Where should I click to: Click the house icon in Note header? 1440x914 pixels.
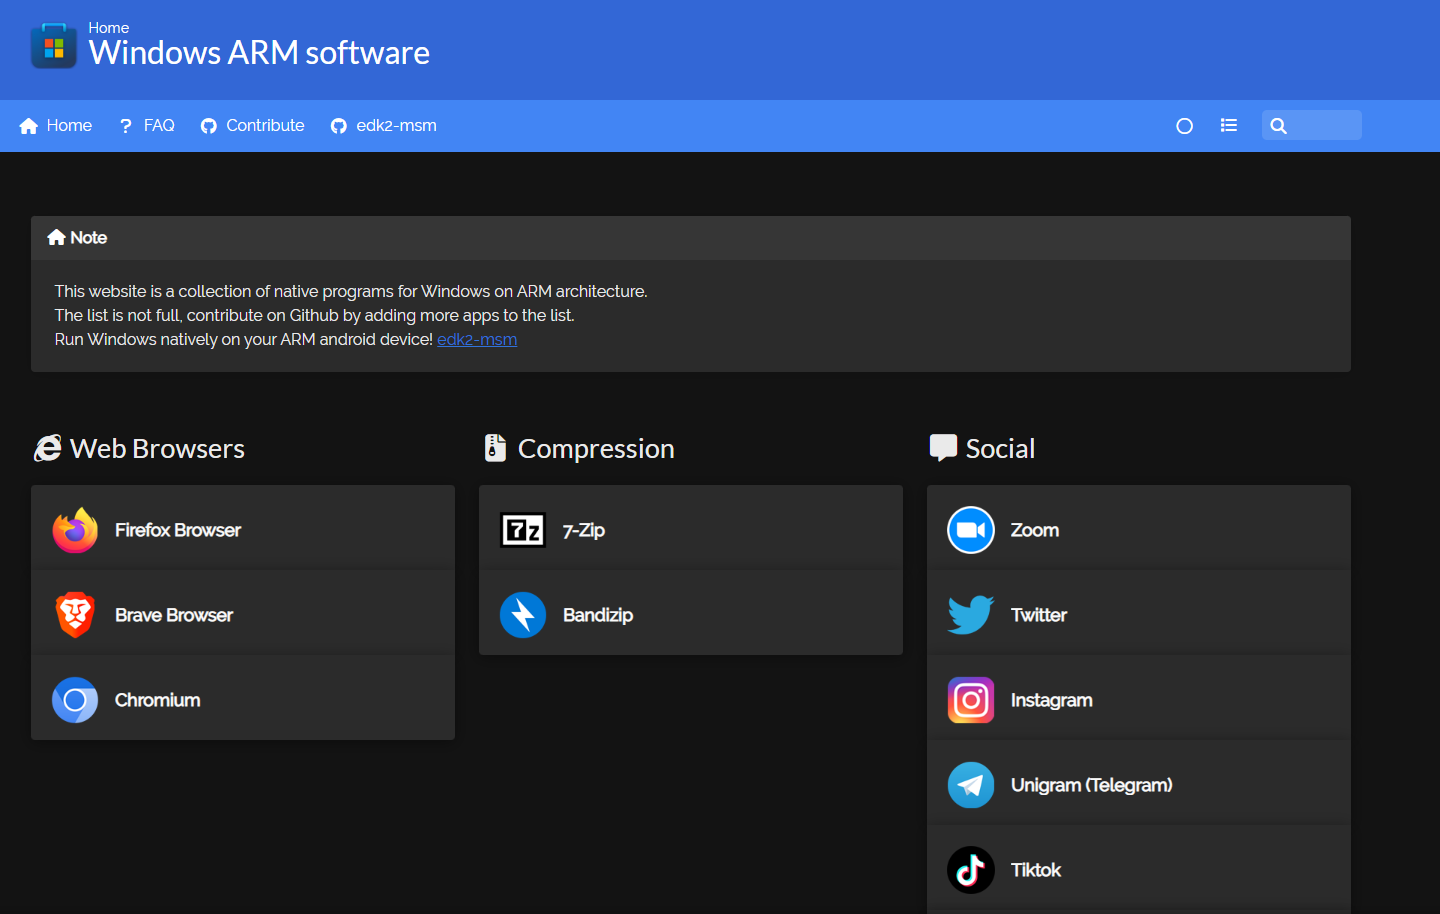[x=57, y=238]
